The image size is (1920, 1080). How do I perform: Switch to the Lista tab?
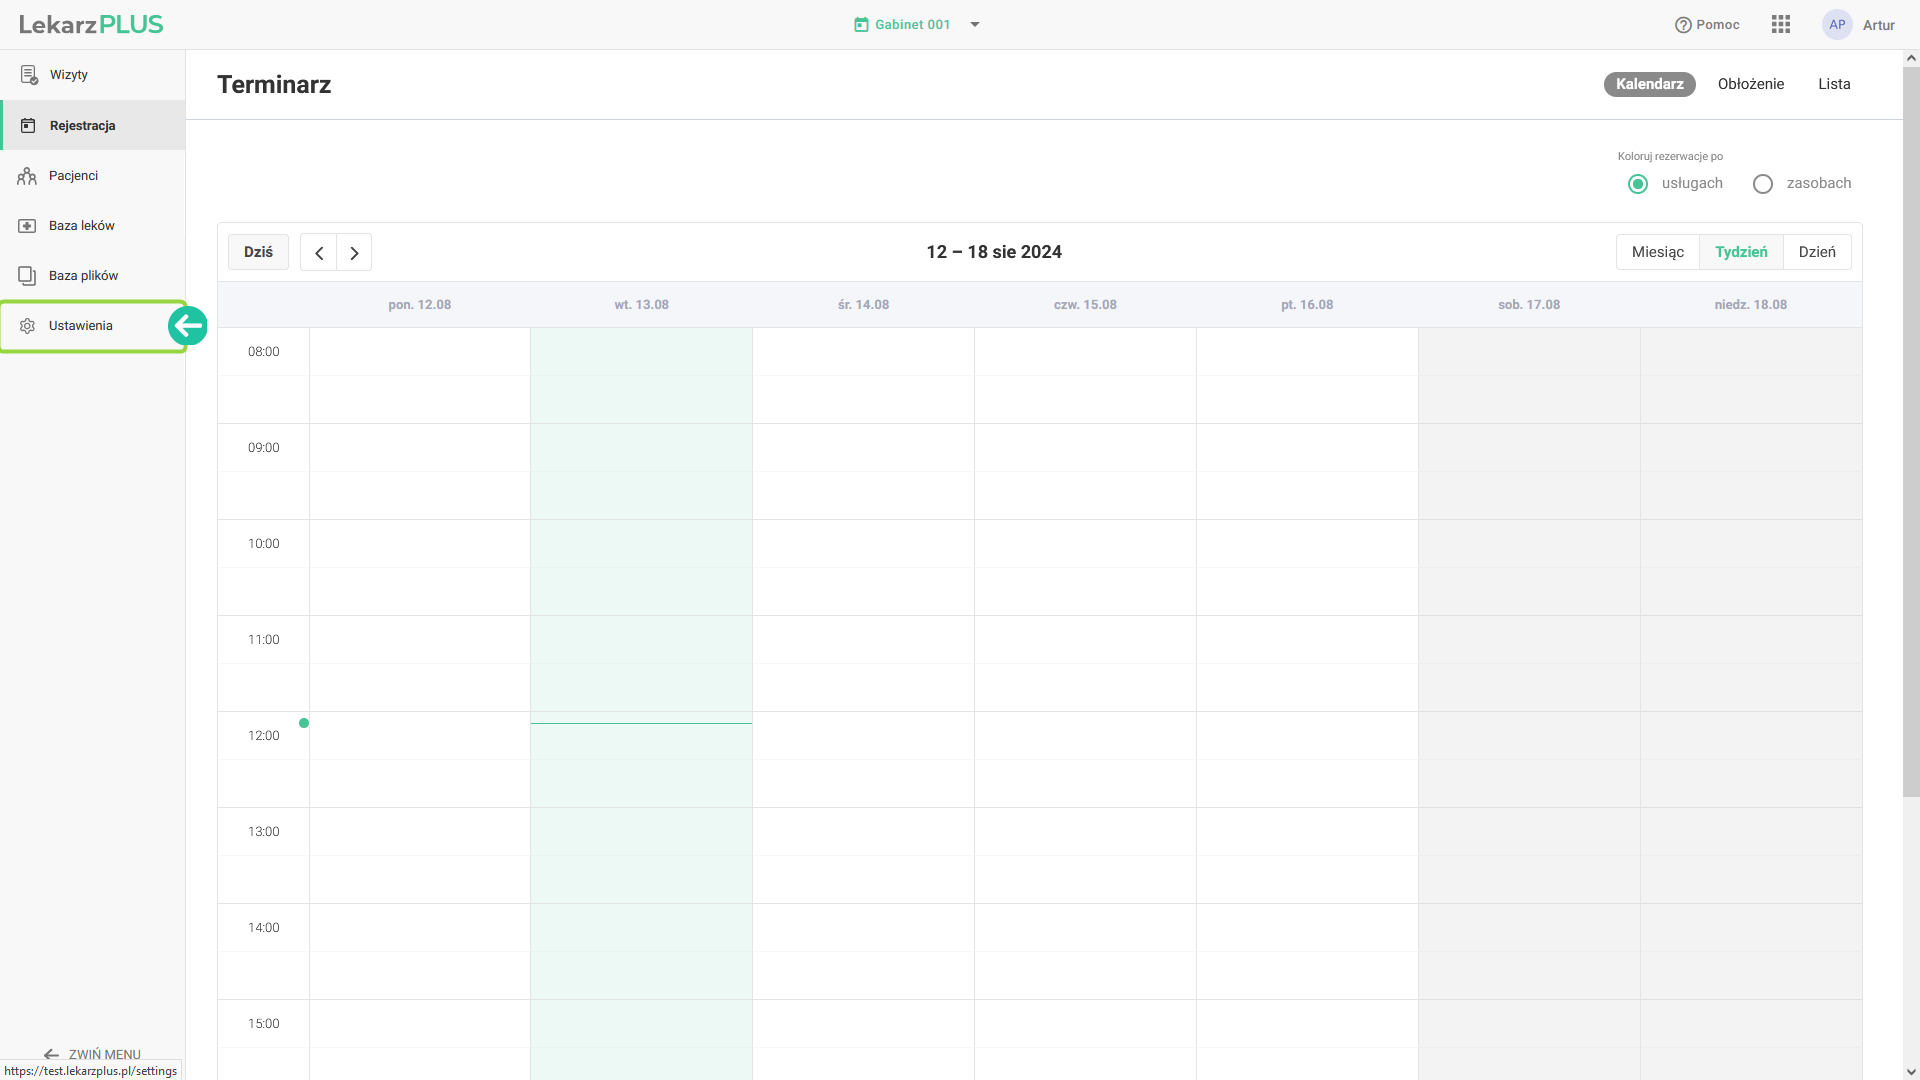[x=1834, y=84]
